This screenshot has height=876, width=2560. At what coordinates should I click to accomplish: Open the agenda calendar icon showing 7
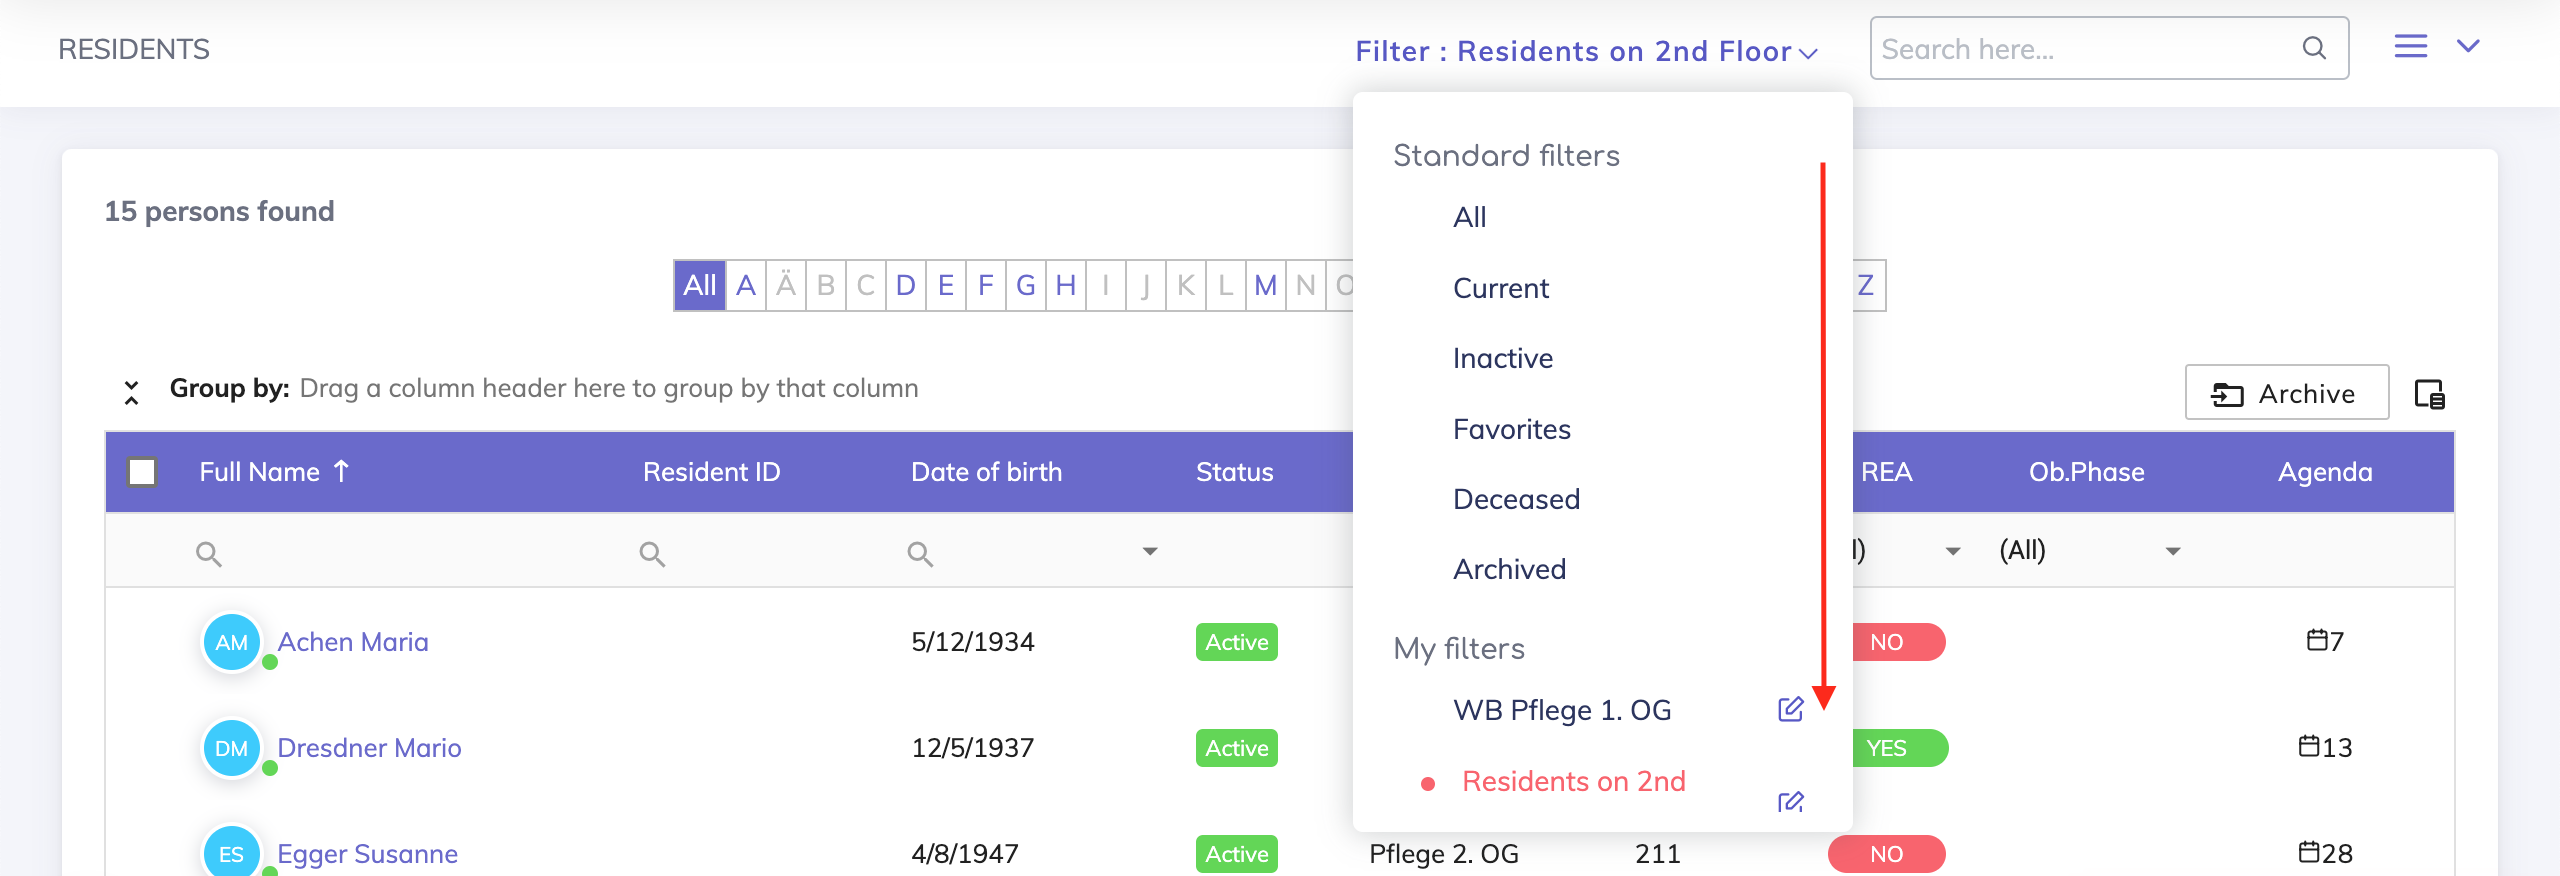(2316, 640)
